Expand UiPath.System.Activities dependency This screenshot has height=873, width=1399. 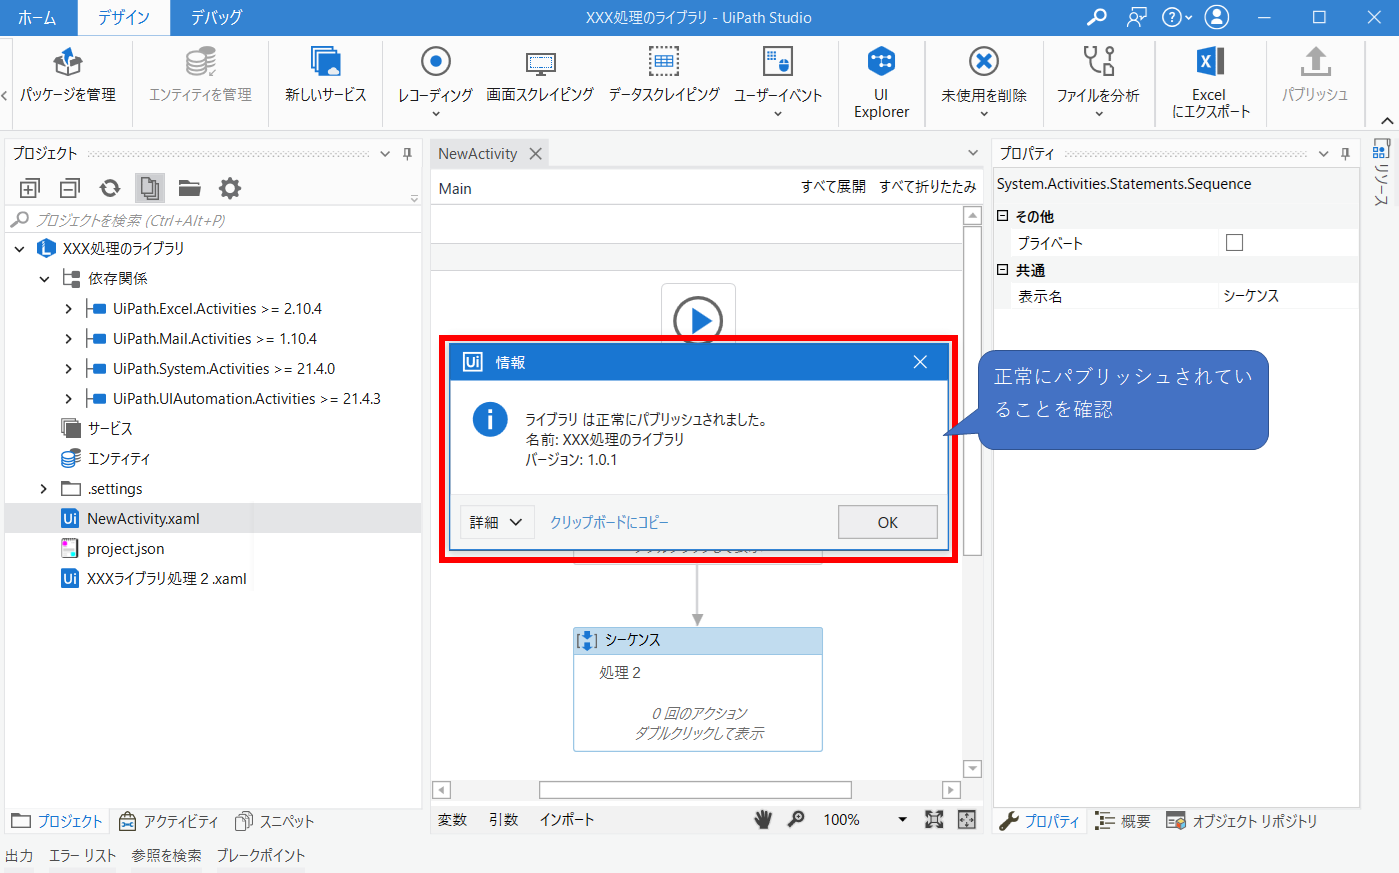click(68, 369)
